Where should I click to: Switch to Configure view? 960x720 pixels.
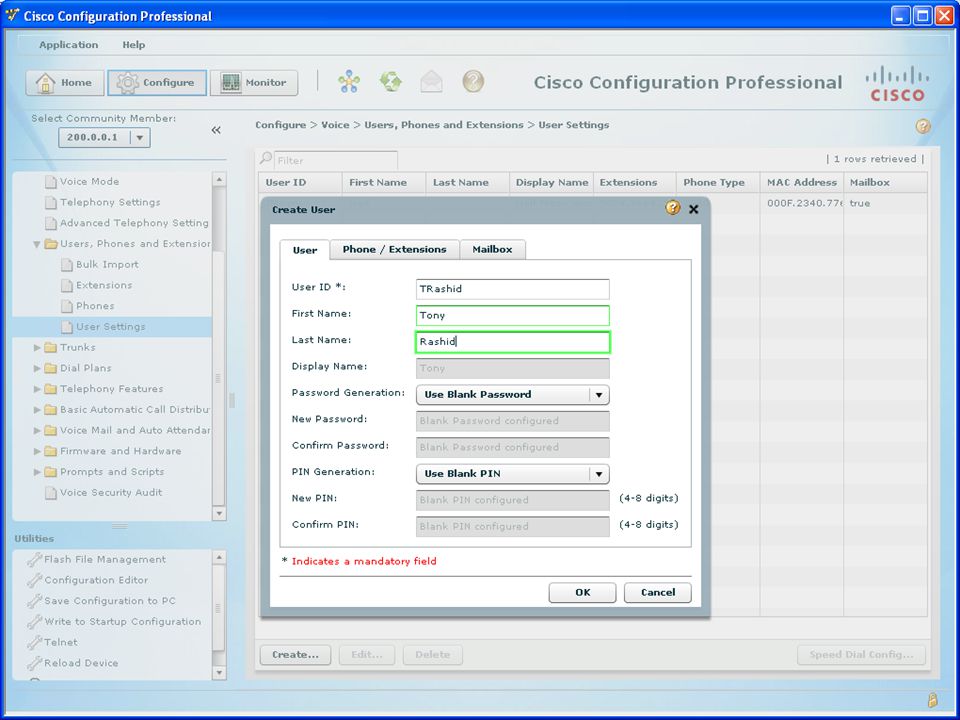[157, 83]
